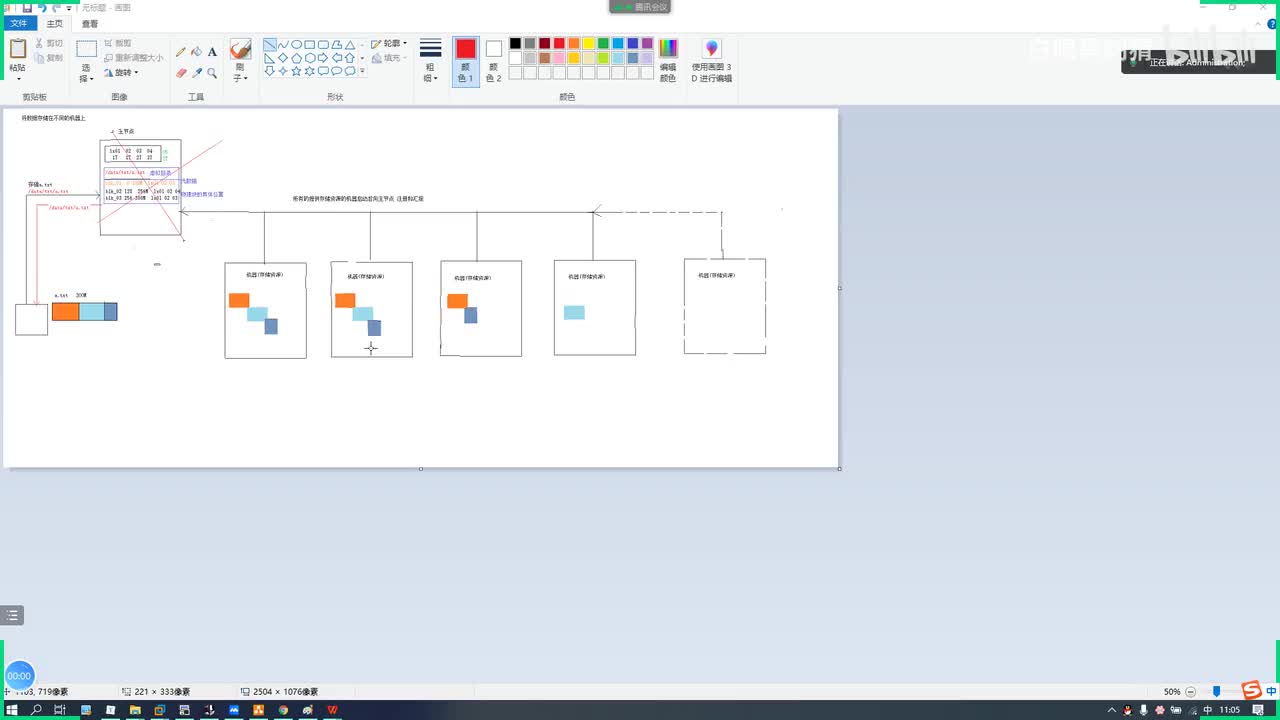Viewport: 1280px width, 720px height.
Task: Click the Help question mark icon
Action: click(1271, 23)
